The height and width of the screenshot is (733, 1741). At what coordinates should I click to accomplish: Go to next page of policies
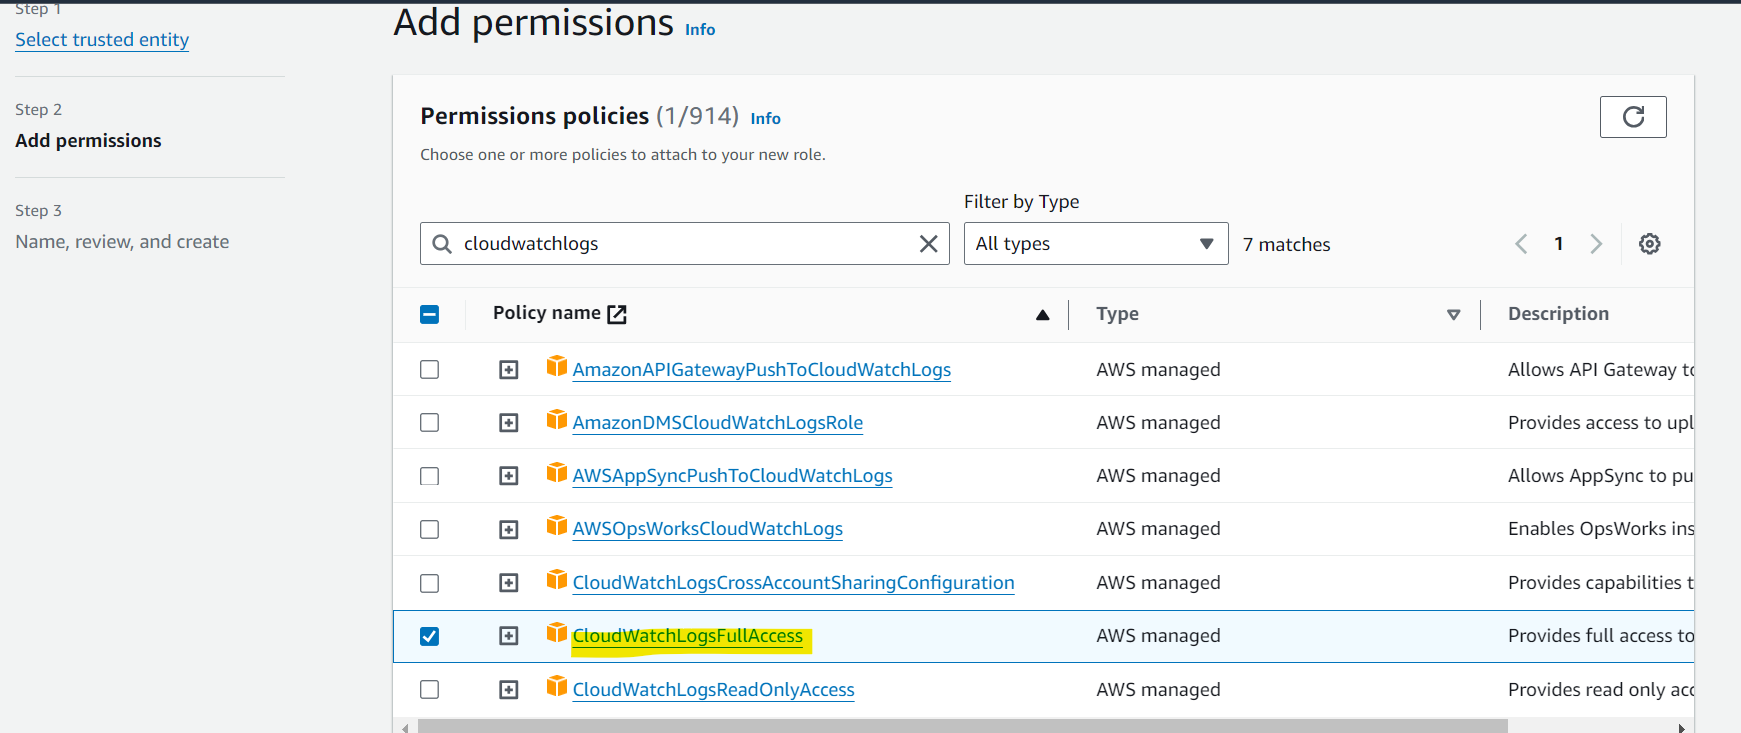(1596, 244)
